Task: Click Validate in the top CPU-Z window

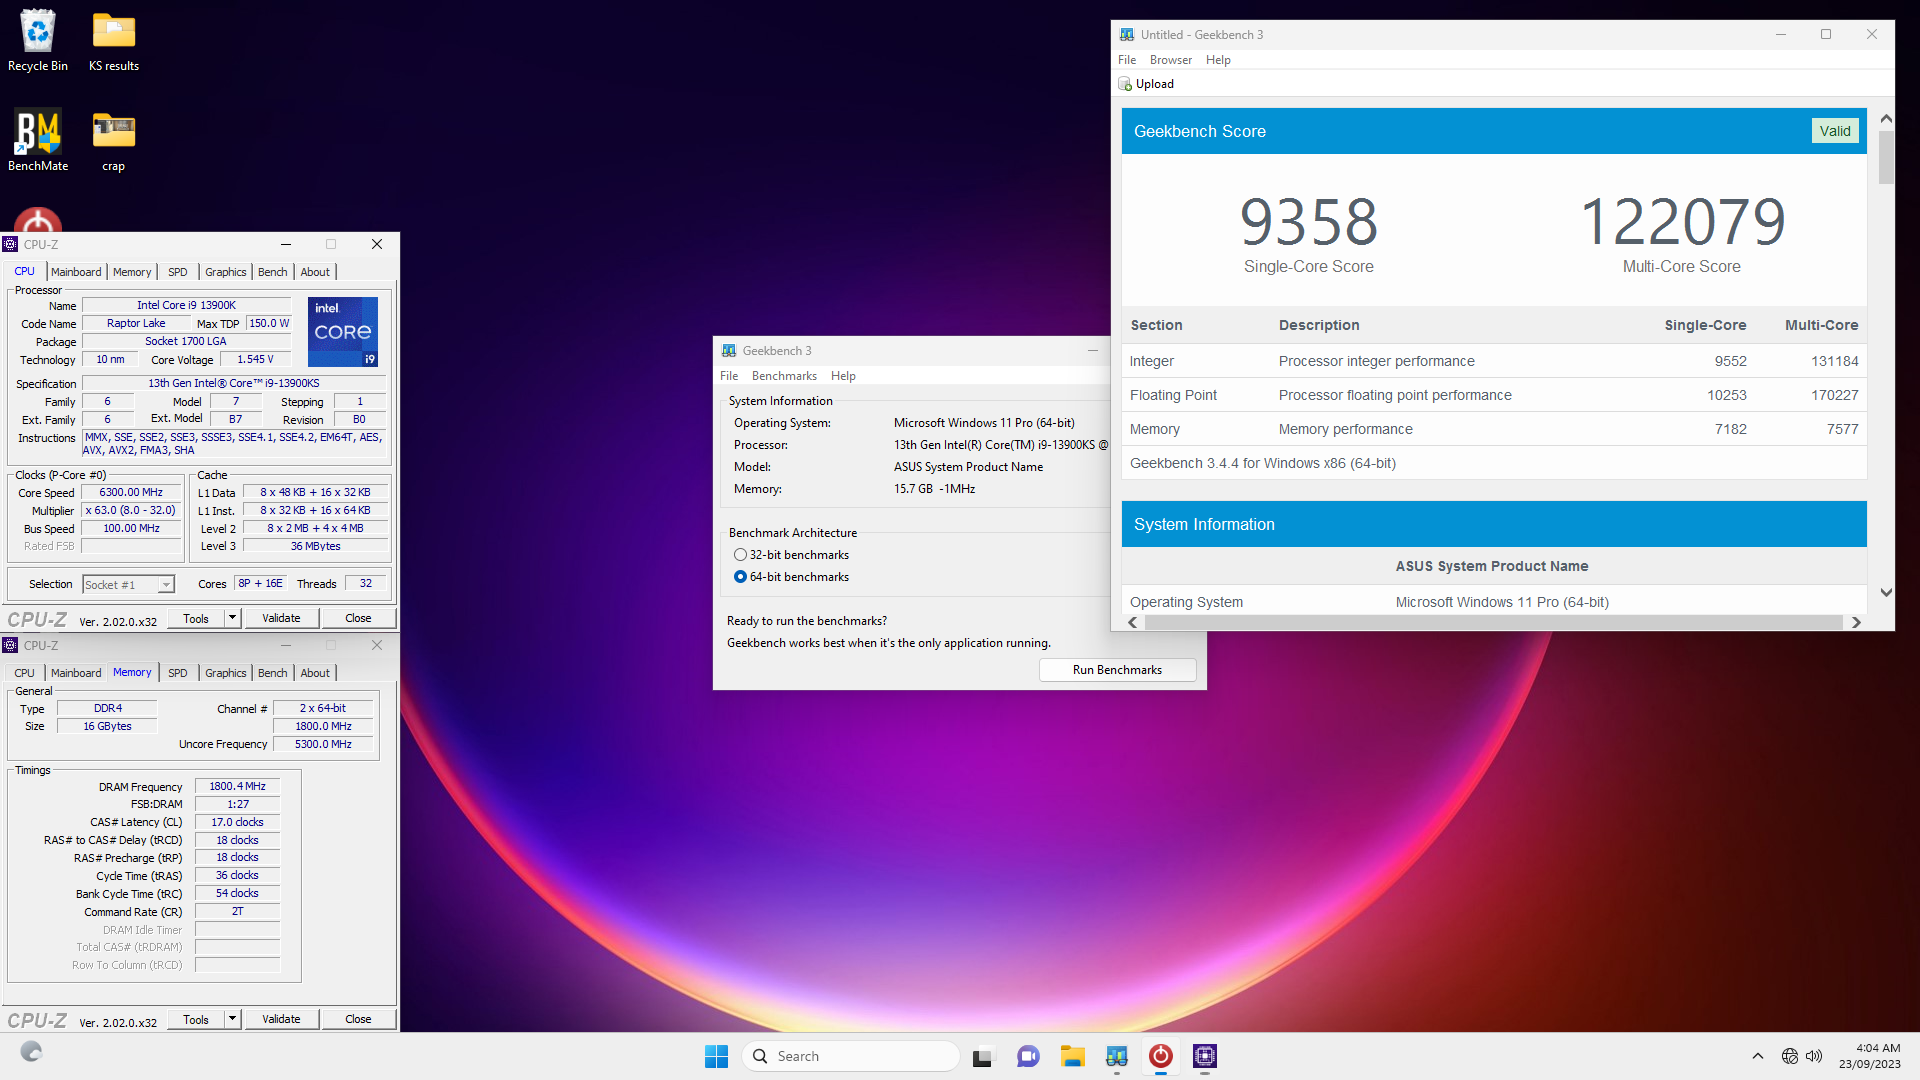Action: (x=281, y=619)
